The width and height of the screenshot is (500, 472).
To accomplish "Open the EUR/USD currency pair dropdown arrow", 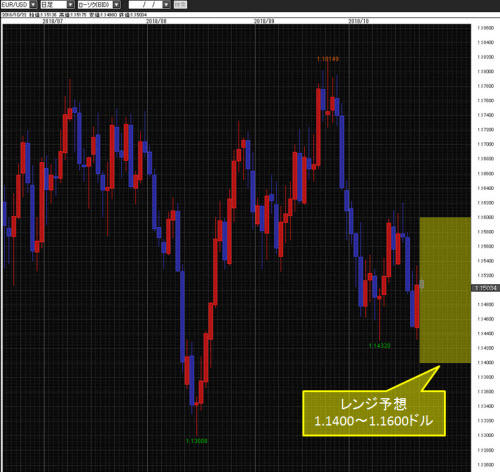I will [x=33, y=5].
